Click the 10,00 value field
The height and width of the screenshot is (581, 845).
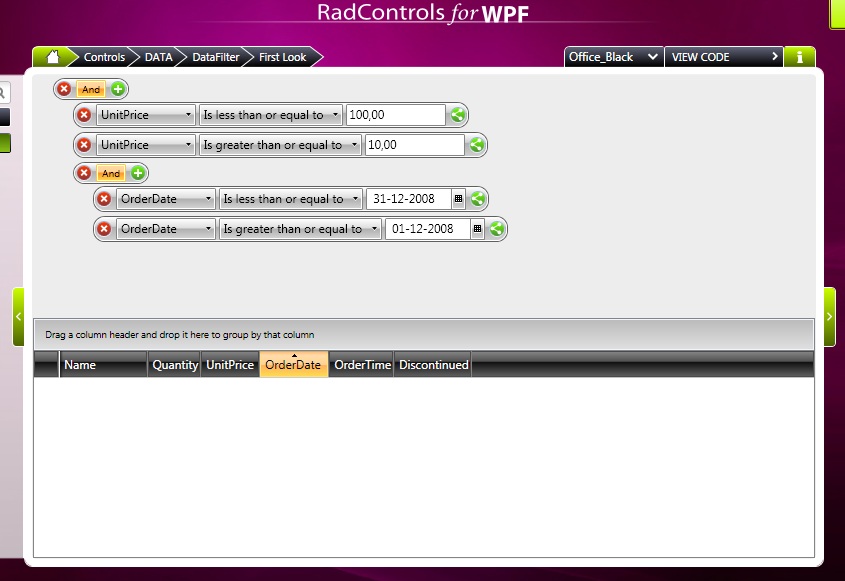[414, 145]
